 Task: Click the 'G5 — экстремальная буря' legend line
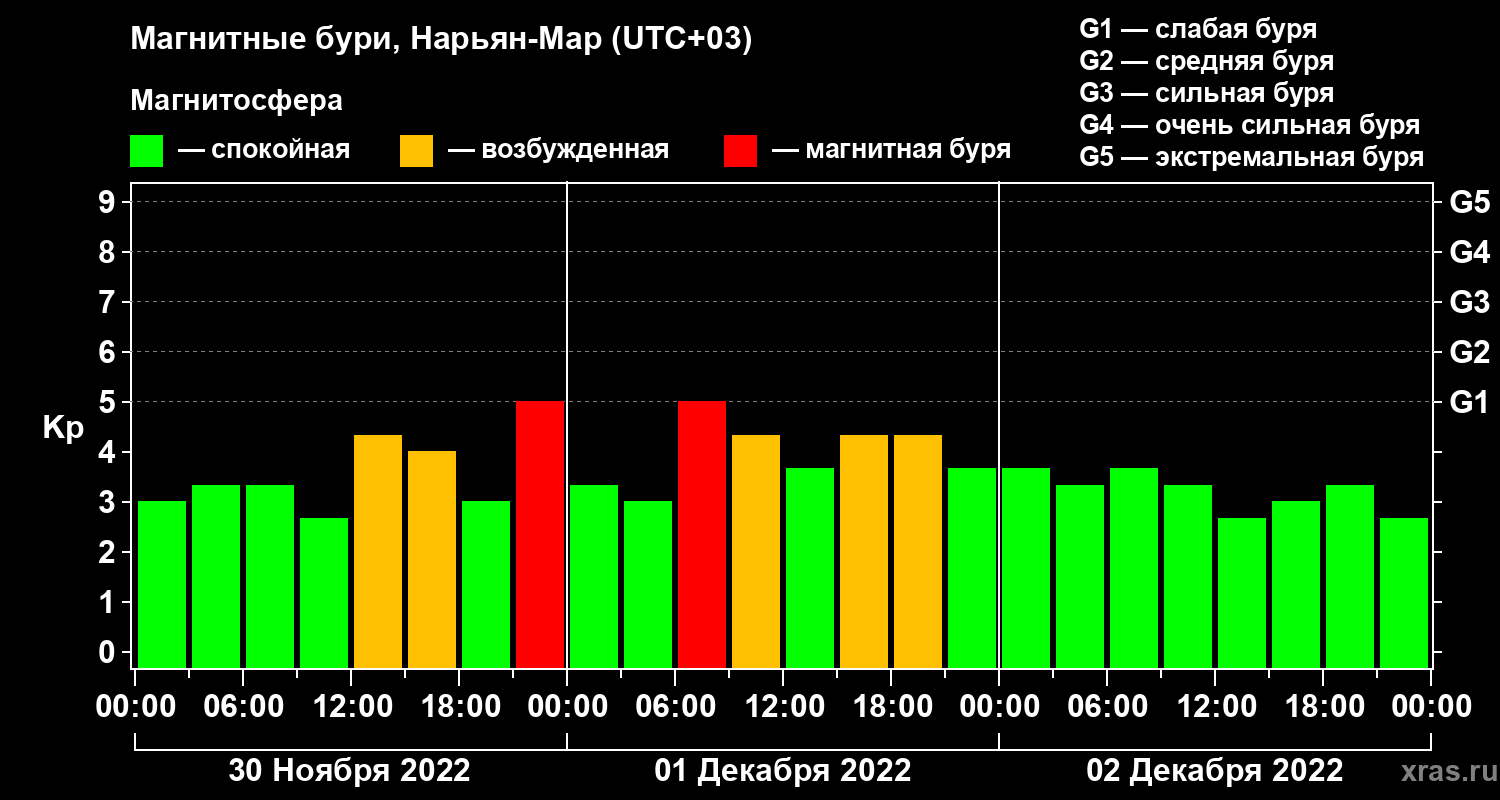coord(1252,157)
